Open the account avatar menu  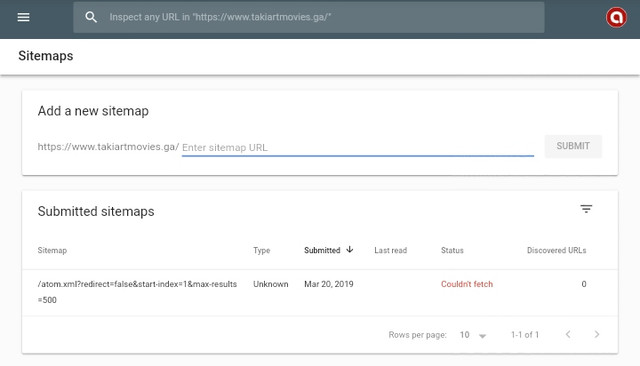point(616,18)
